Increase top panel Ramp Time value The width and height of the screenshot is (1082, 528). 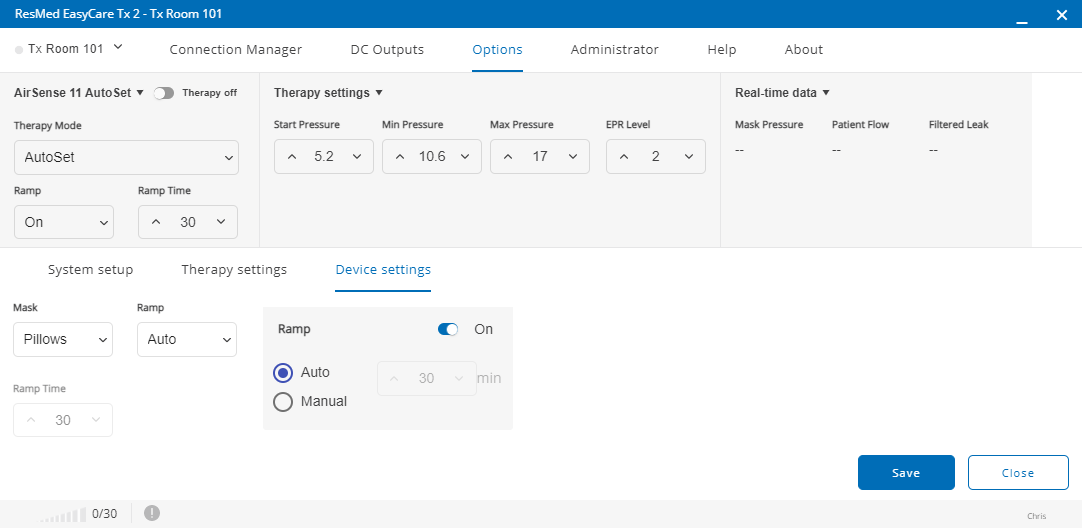(x=156, y=222)
